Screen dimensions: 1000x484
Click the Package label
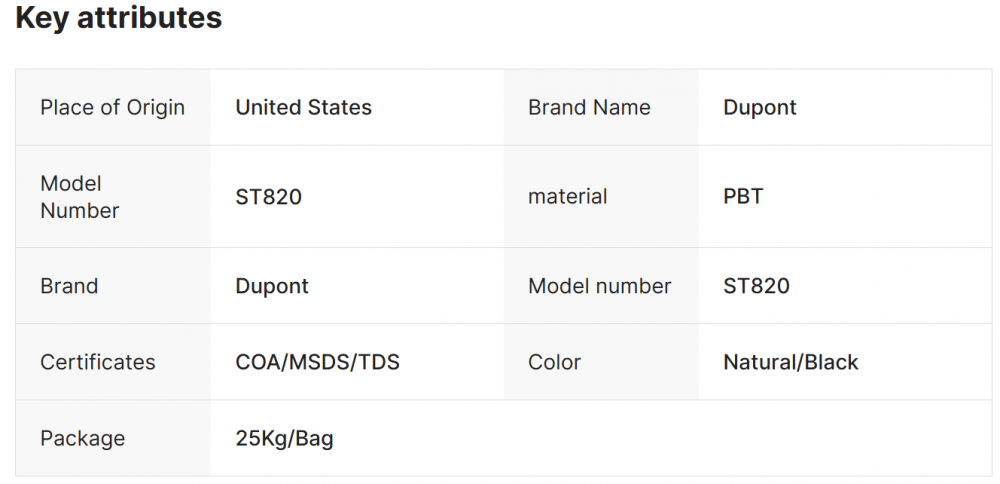coord(82,438)
